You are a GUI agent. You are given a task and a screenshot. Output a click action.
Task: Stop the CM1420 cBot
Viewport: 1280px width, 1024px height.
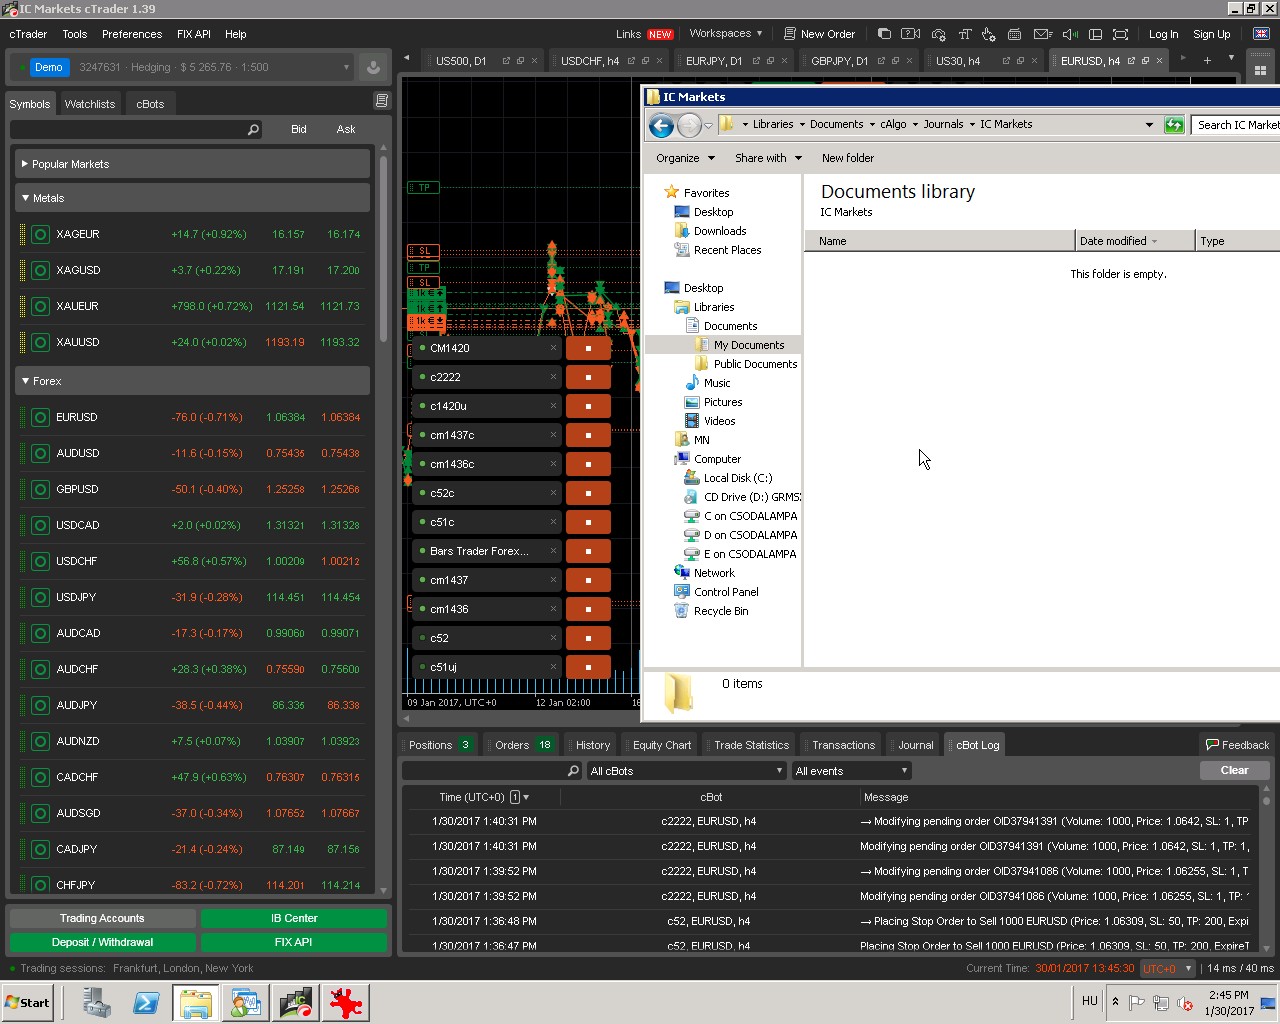(x=588, y=348)
